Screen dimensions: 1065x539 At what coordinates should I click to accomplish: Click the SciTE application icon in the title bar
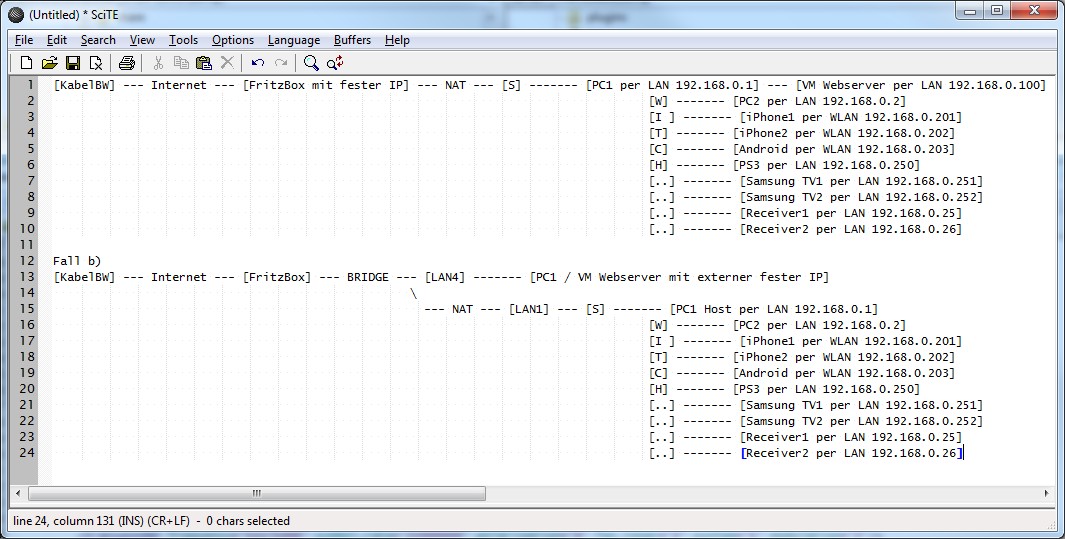16,14
